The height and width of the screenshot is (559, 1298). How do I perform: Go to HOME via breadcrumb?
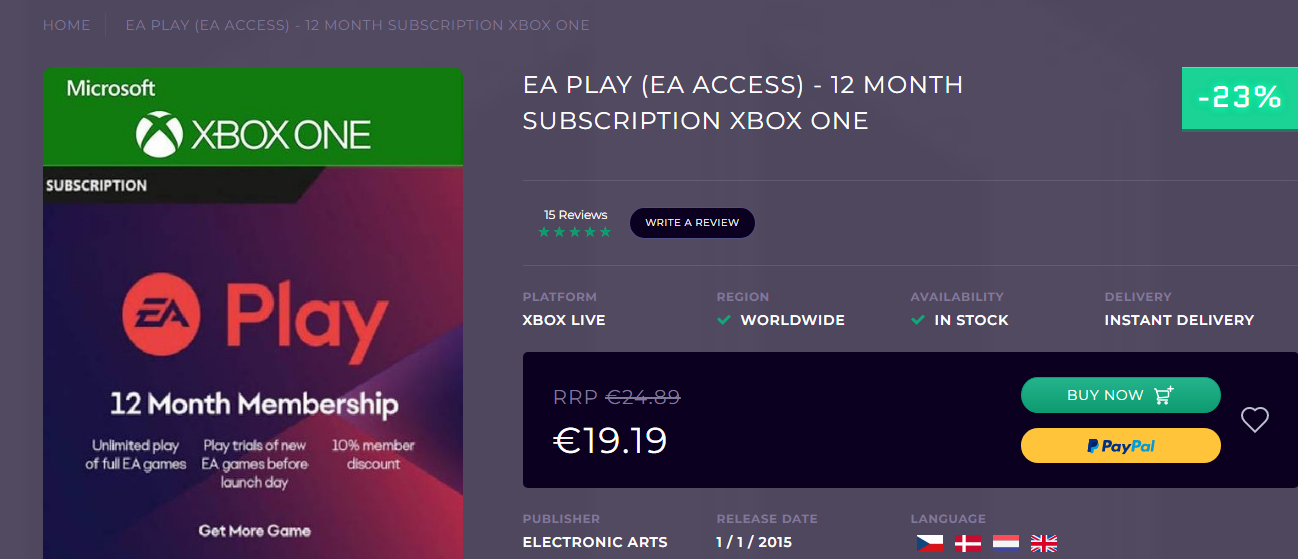pyautogui.click(x=66, y=25)
